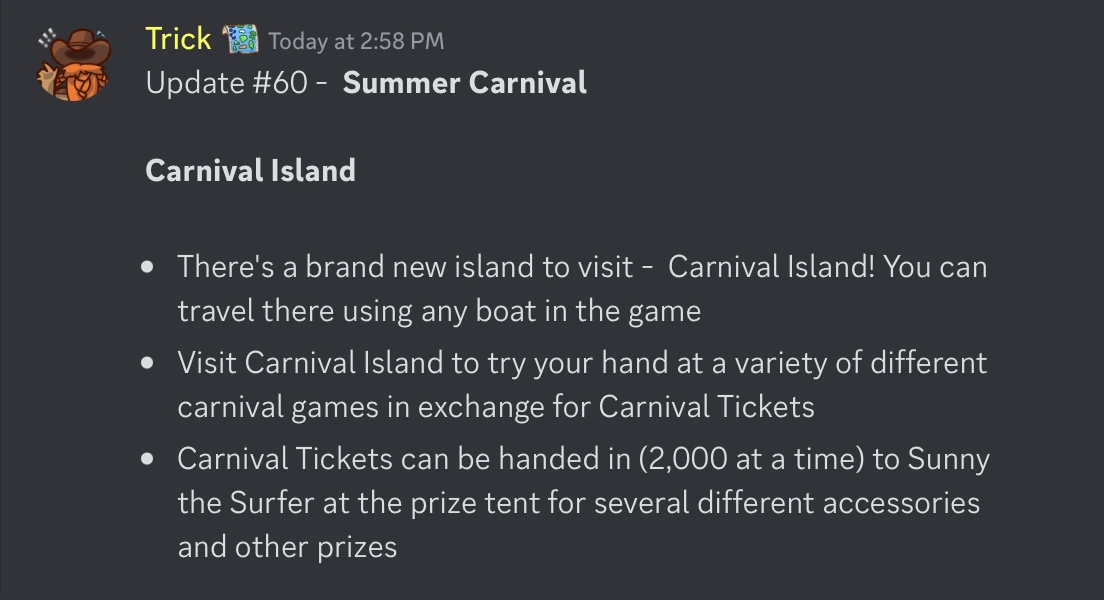Open the profile icon of the message author

pos(73,60)
